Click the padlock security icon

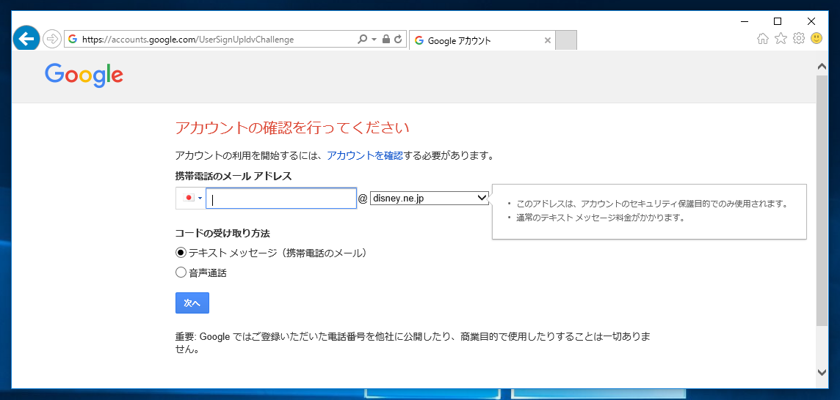click(386, 39)
